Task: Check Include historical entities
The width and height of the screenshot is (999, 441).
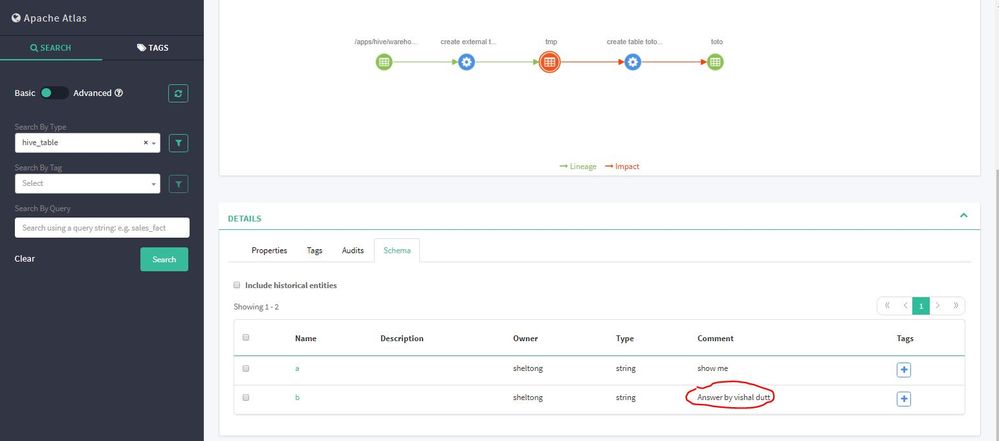Action: 237,285
